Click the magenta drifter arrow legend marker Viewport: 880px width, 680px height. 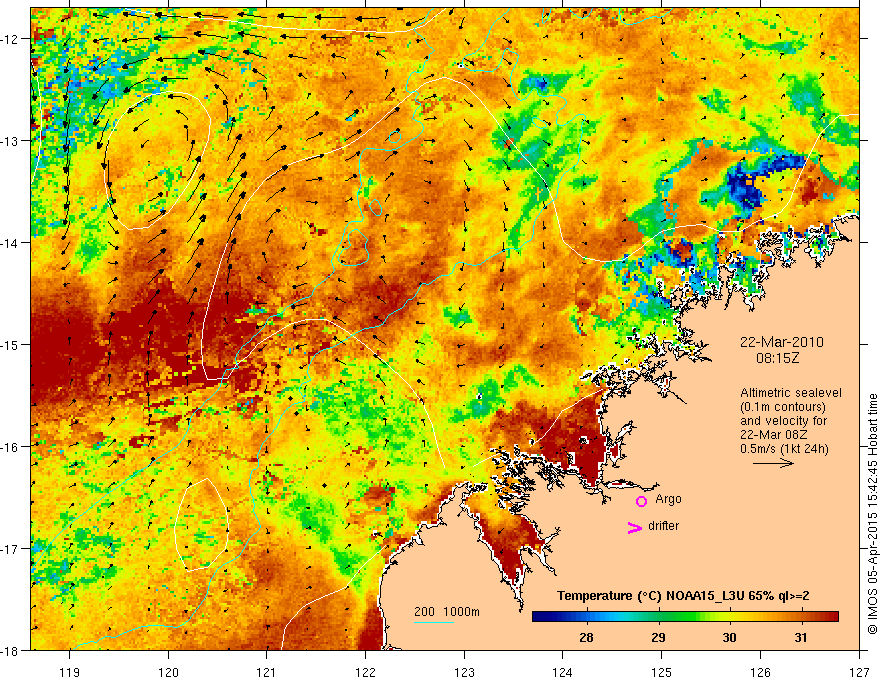[x=635, y=527]
